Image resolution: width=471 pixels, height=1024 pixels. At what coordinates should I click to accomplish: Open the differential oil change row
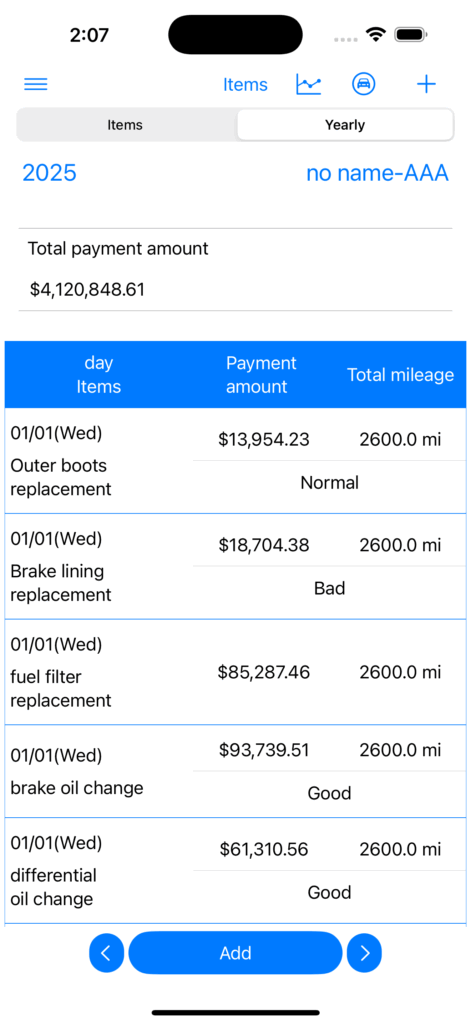pyautogui.click(x=235, y=871)
